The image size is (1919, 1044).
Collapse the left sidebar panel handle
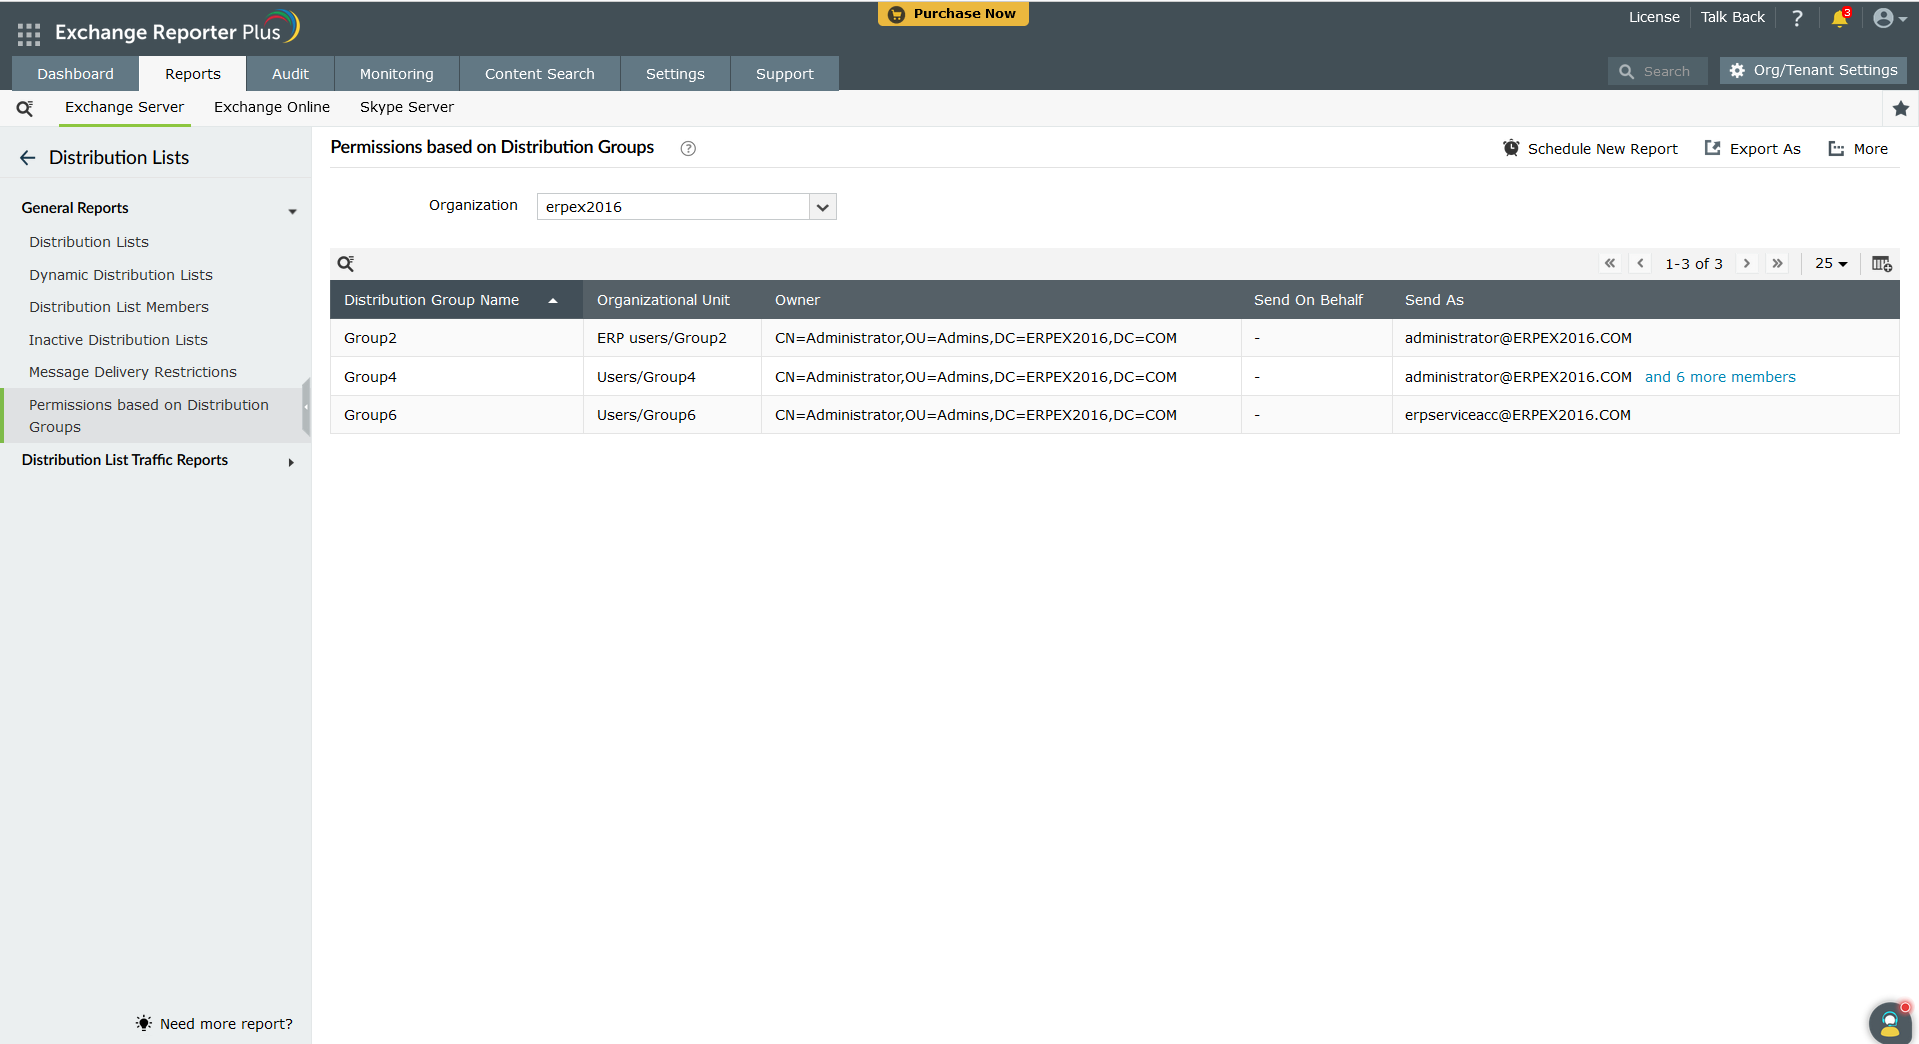[306, 408]
